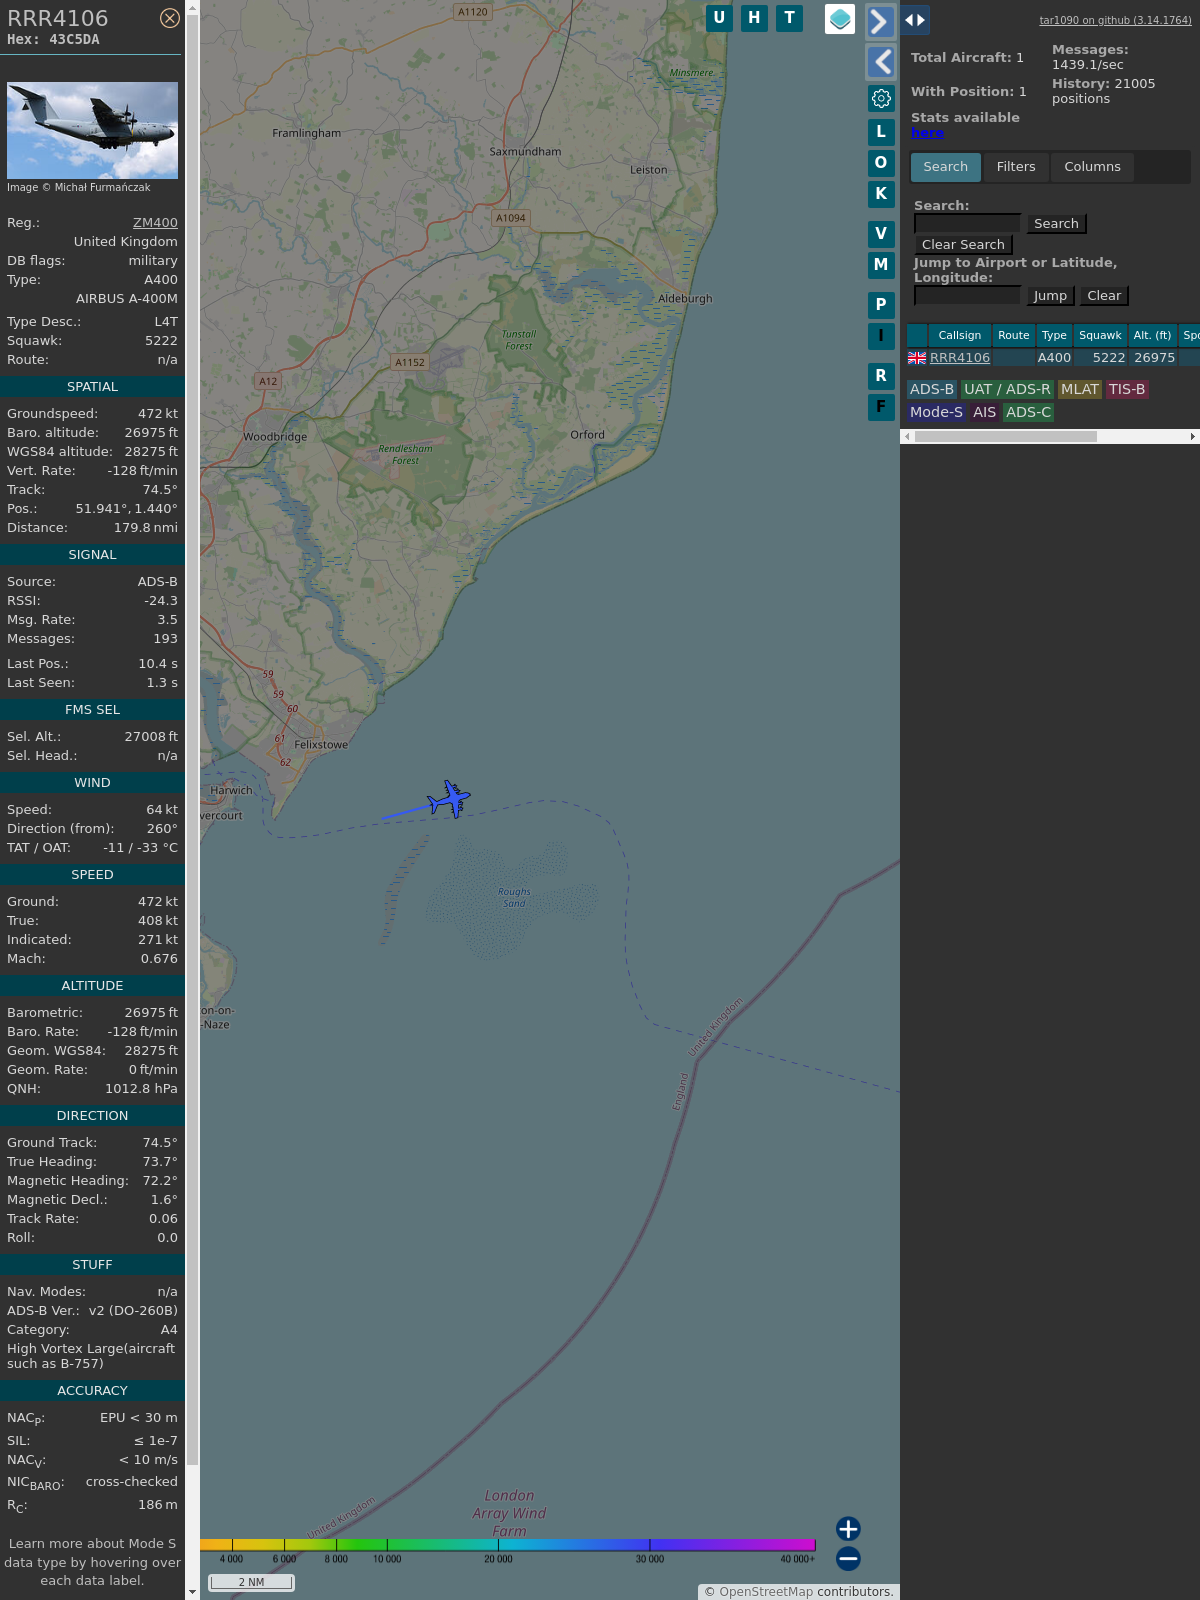Click the left chevron sidebar arrow
This screenshot has height=1600, width=1200.
coord(880,62)
